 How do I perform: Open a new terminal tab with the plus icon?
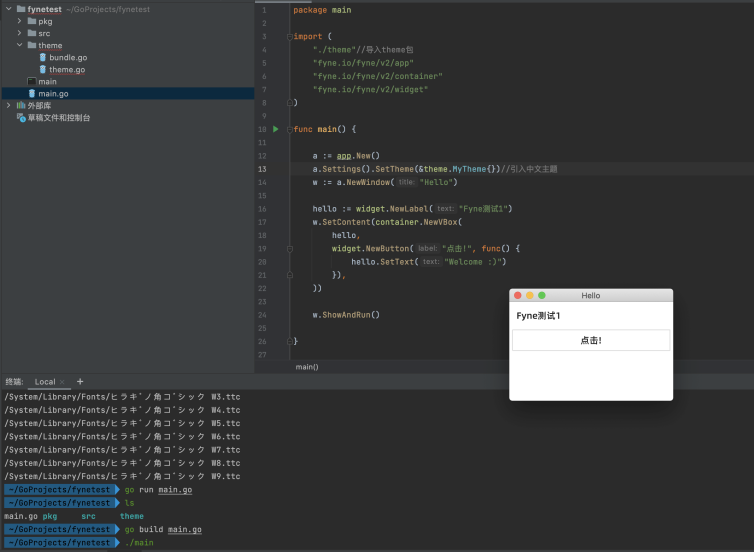80,381
